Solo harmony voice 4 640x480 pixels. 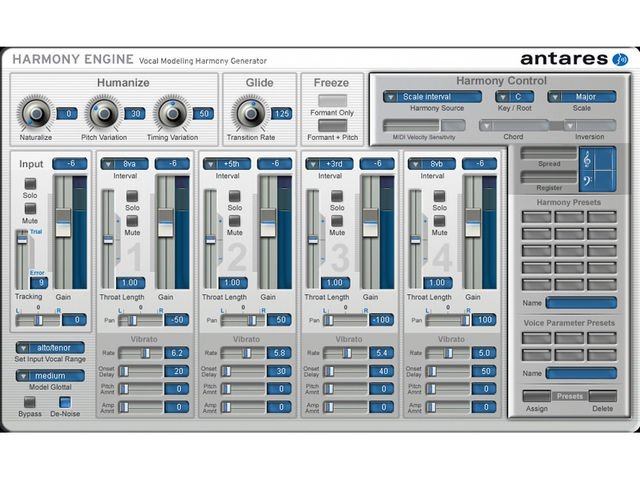[439, 196]
